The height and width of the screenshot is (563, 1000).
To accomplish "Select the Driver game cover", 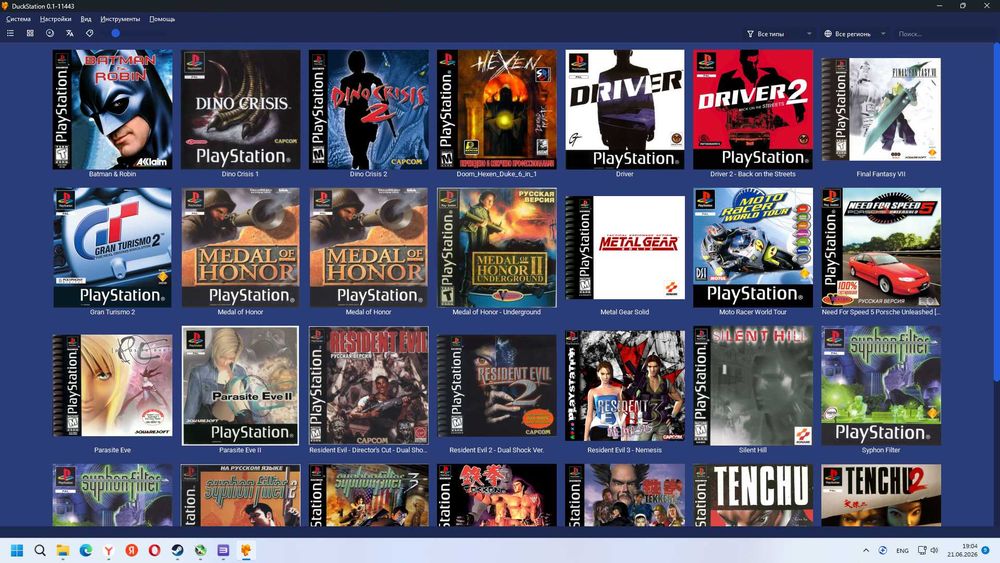I will point(625,110).
